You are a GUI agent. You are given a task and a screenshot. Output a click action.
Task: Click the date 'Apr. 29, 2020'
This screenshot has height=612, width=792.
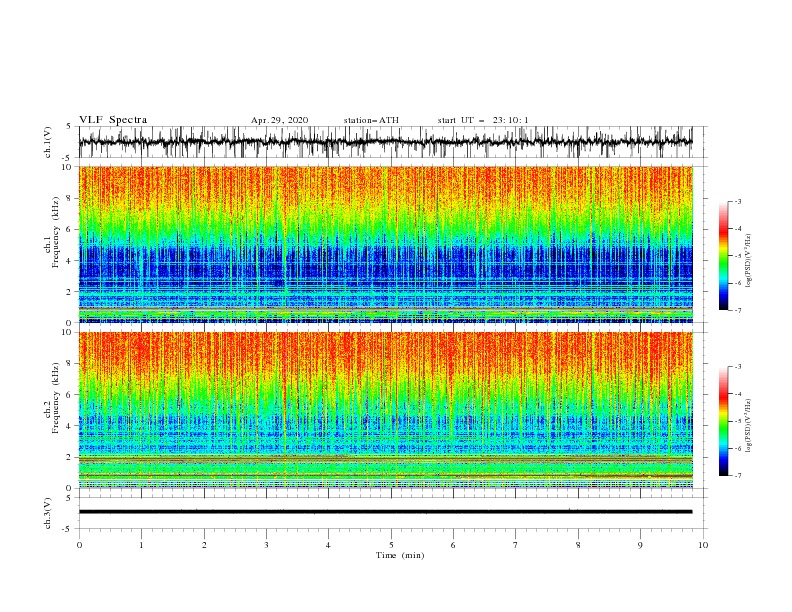click(279, 120)
